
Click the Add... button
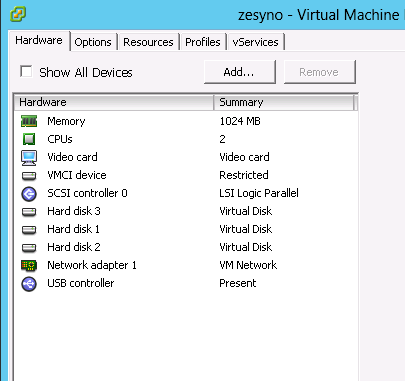pyautogui.click(x=240, y=72)
